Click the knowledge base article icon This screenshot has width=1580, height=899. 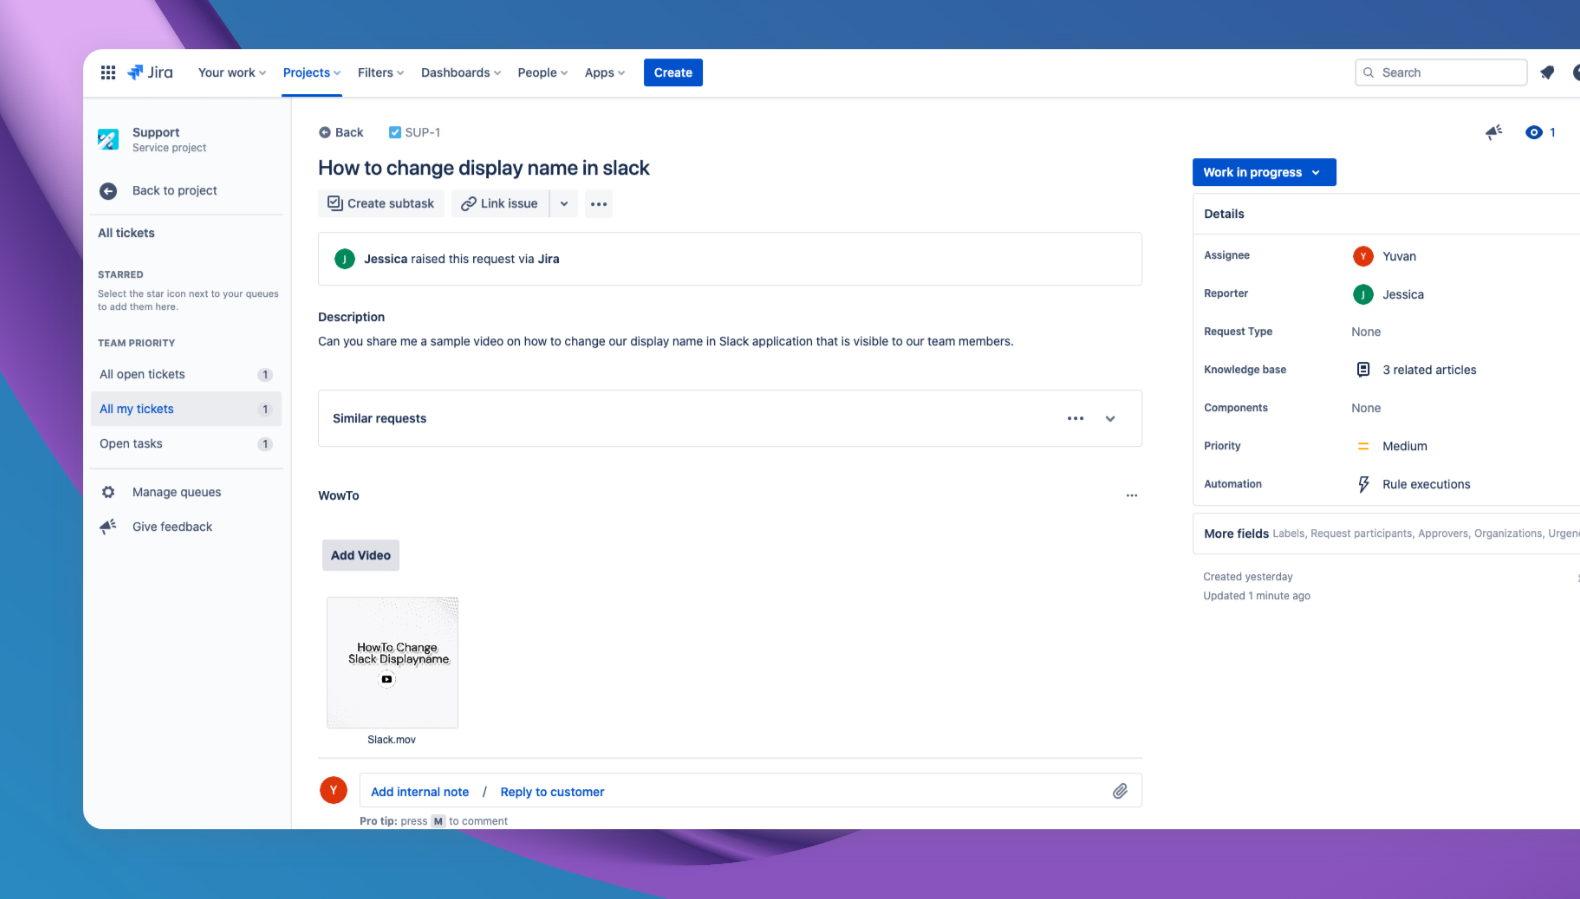pyautogui.click(x=1363, y=370)
